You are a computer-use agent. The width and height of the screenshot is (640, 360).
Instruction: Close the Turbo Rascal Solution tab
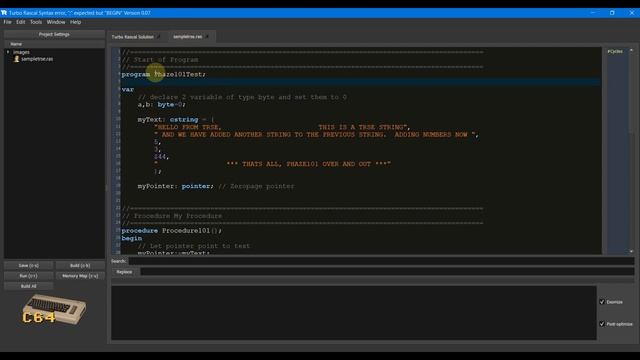pyautogui.click(x=159, y=37)
